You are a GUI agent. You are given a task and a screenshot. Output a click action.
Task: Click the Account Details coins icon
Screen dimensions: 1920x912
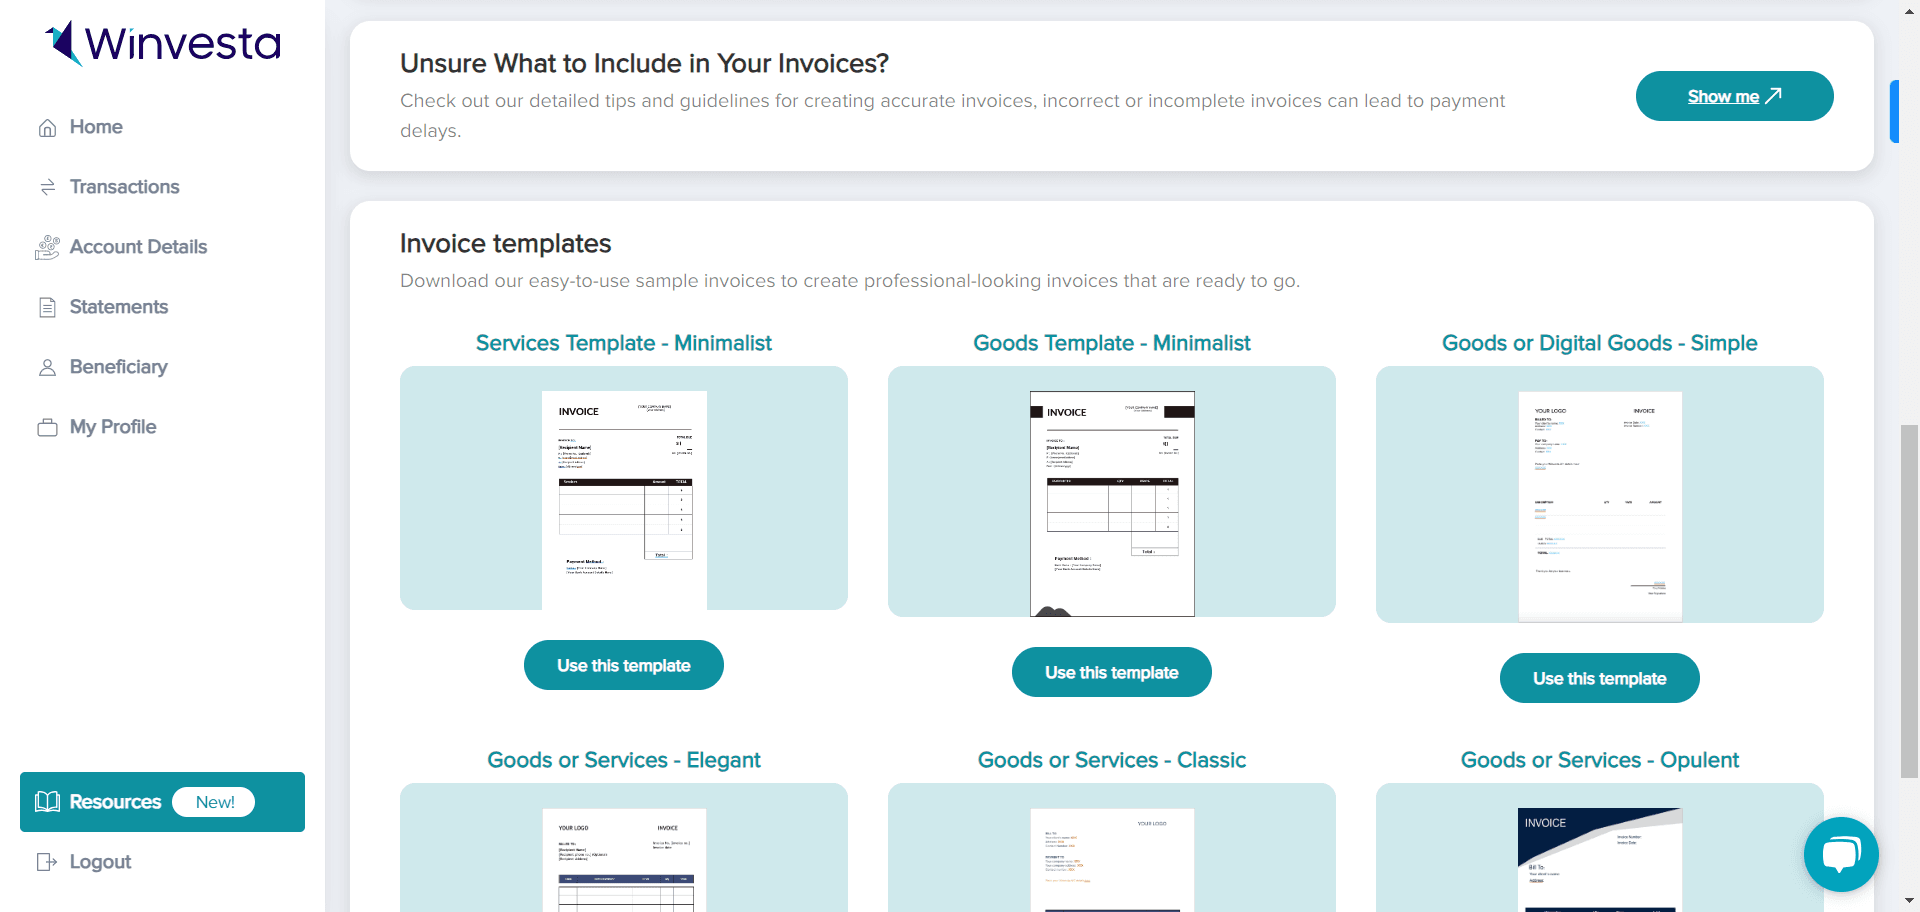pos(47,248)
